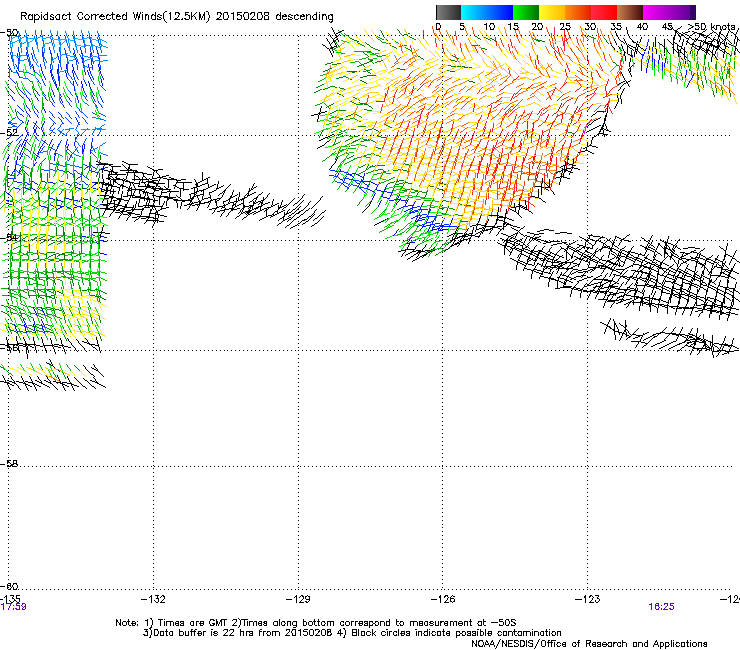Screen dimensions: 740x650
Task: Select the yellow 20–25 knots legend segment
Action: pyautogui.click(x=552, y=12)
